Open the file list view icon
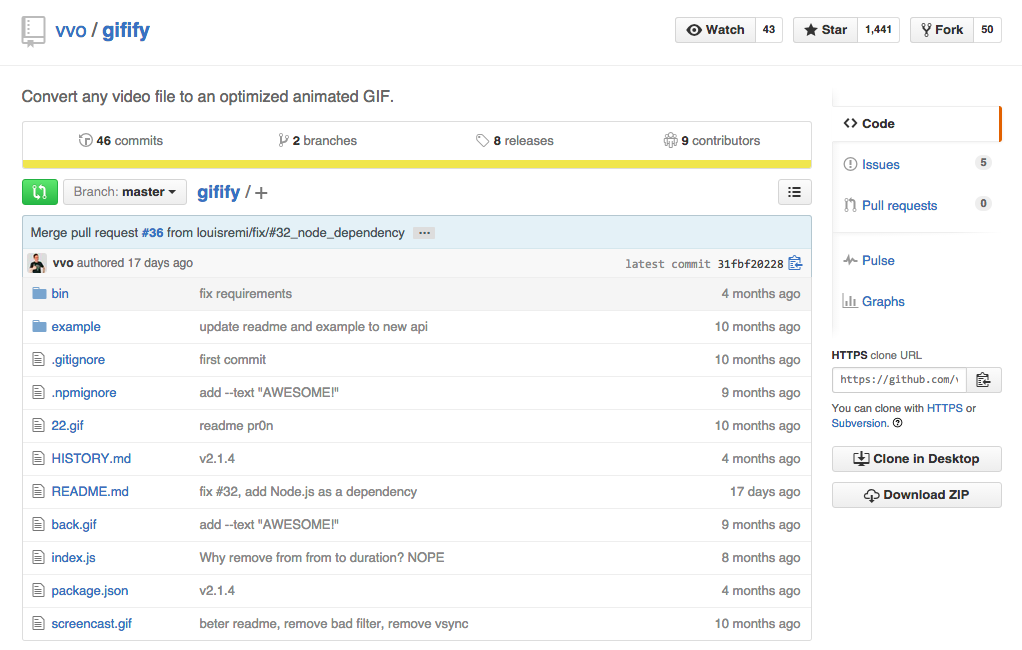 click(794, 191)
